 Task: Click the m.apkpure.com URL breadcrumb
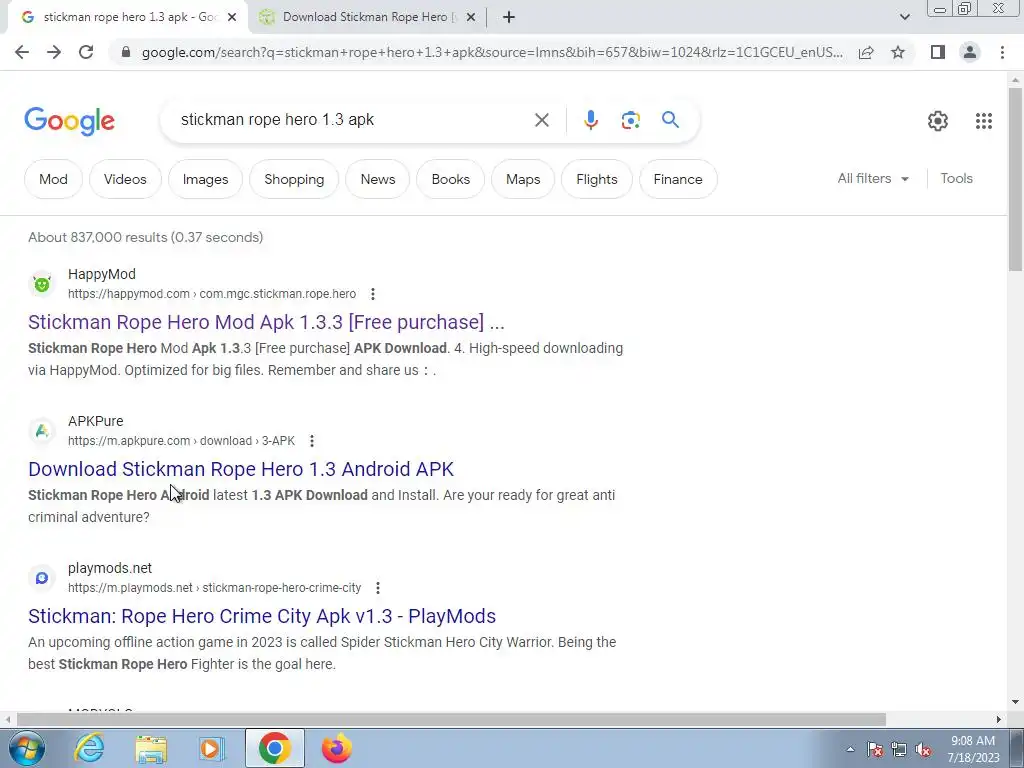click(182, 441)
